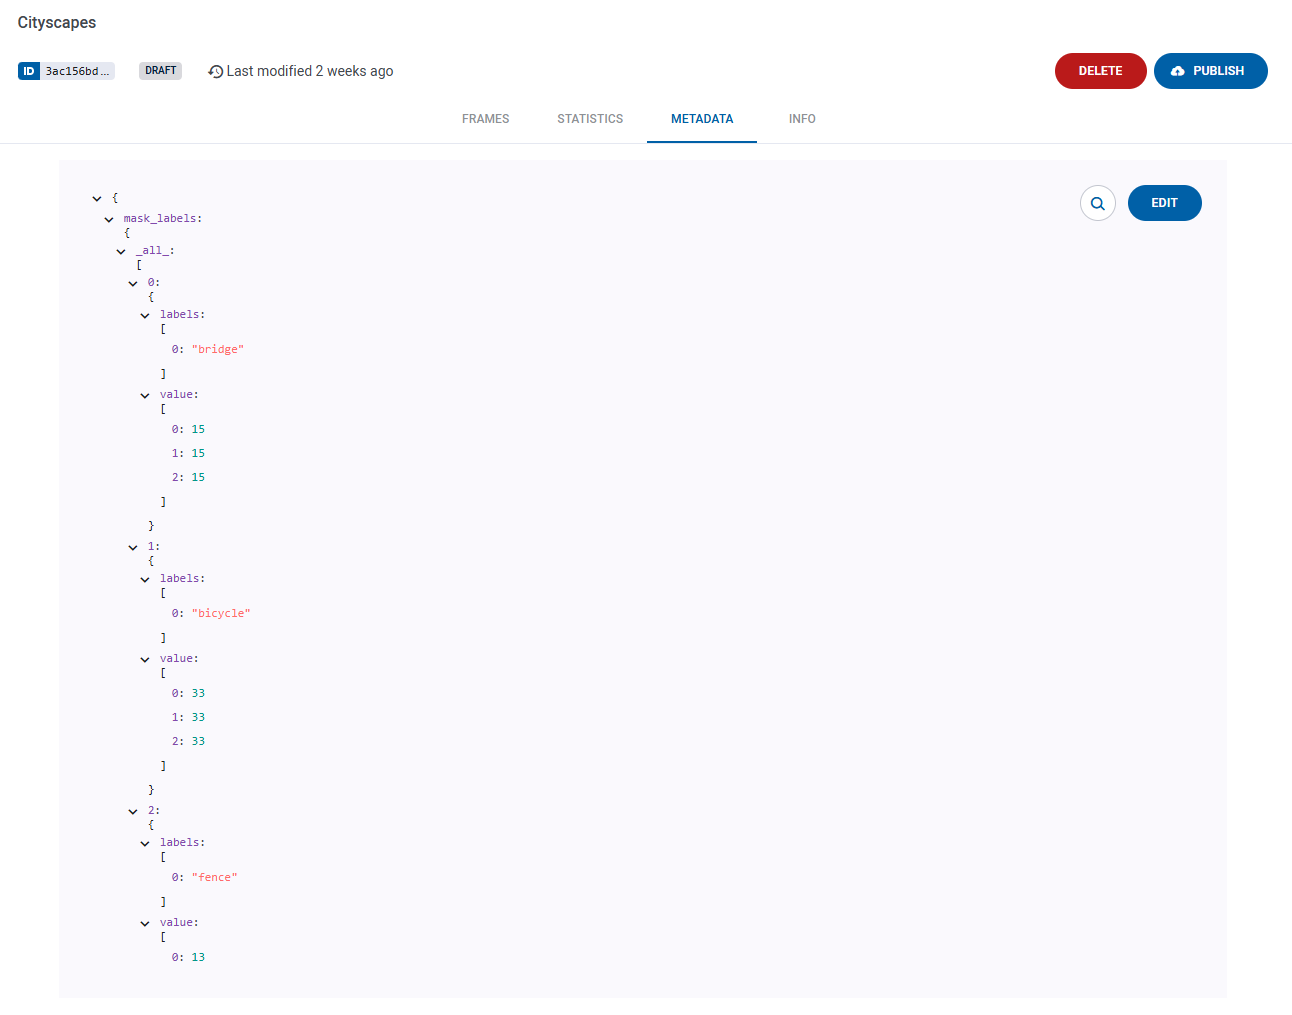
Task: Collapse the labels array containing bicycle
Action: [x=145, y=578]
